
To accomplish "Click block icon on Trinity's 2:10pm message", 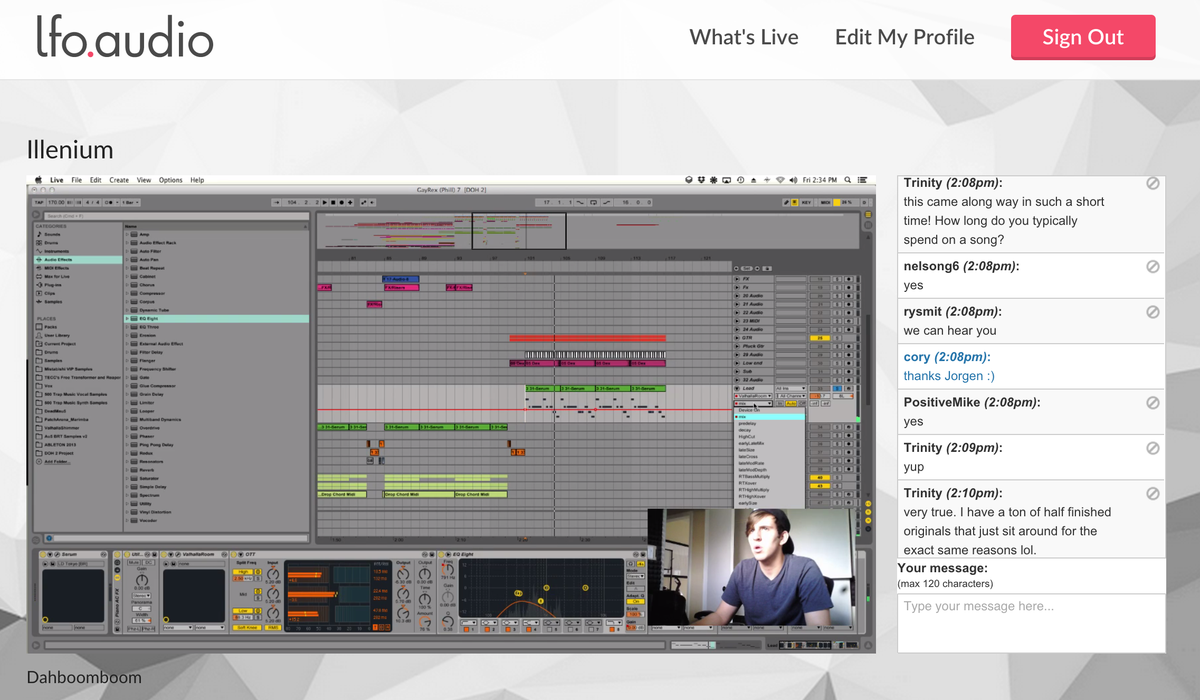I will [x=1152, y=493].
